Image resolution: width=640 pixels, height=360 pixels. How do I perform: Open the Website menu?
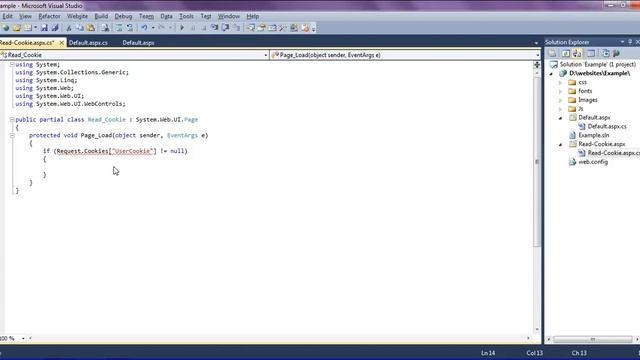pyautogui.click(x=77, y=16)
